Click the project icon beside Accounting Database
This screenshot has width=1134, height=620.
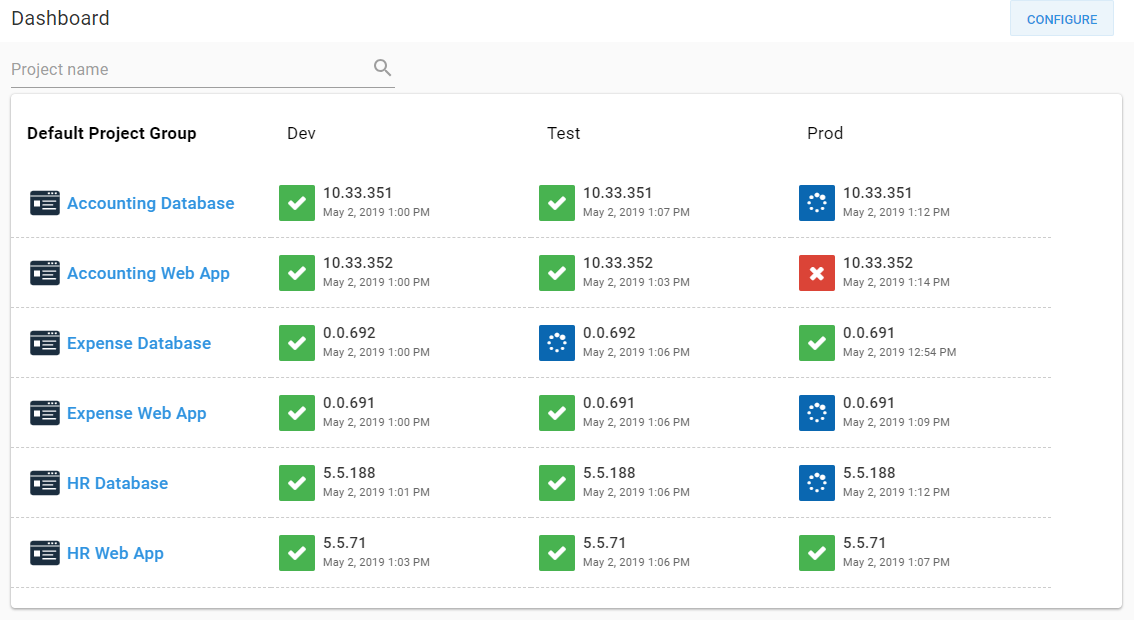[45, 202]
